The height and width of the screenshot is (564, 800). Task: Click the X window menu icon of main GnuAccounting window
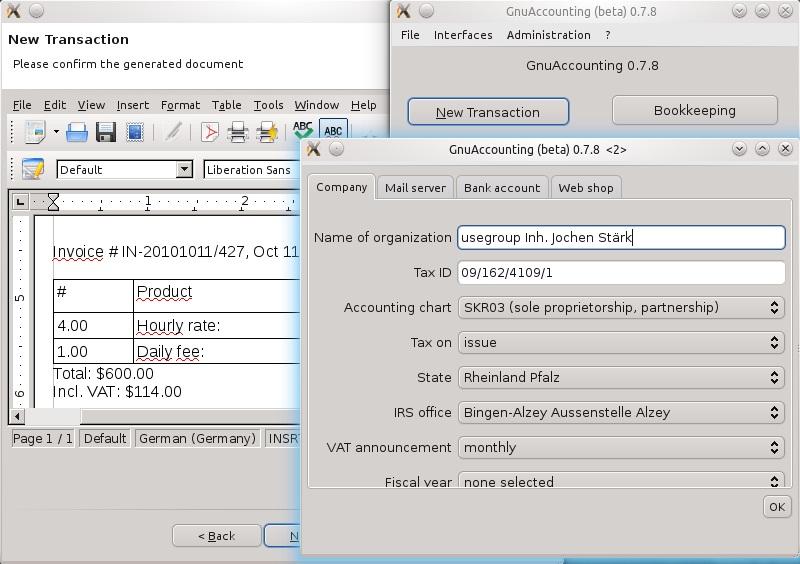click(404, 11)
